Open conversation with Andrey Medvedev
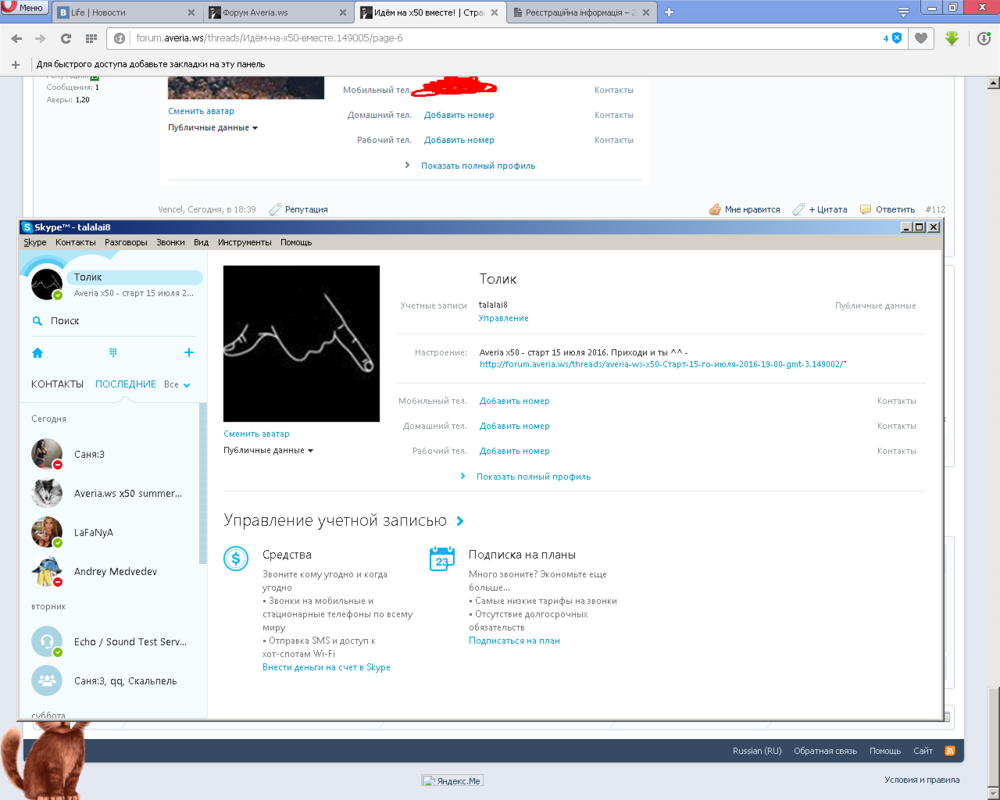Image resolution: width=1000 pixels, height=800 pixels. coord(115,572)
